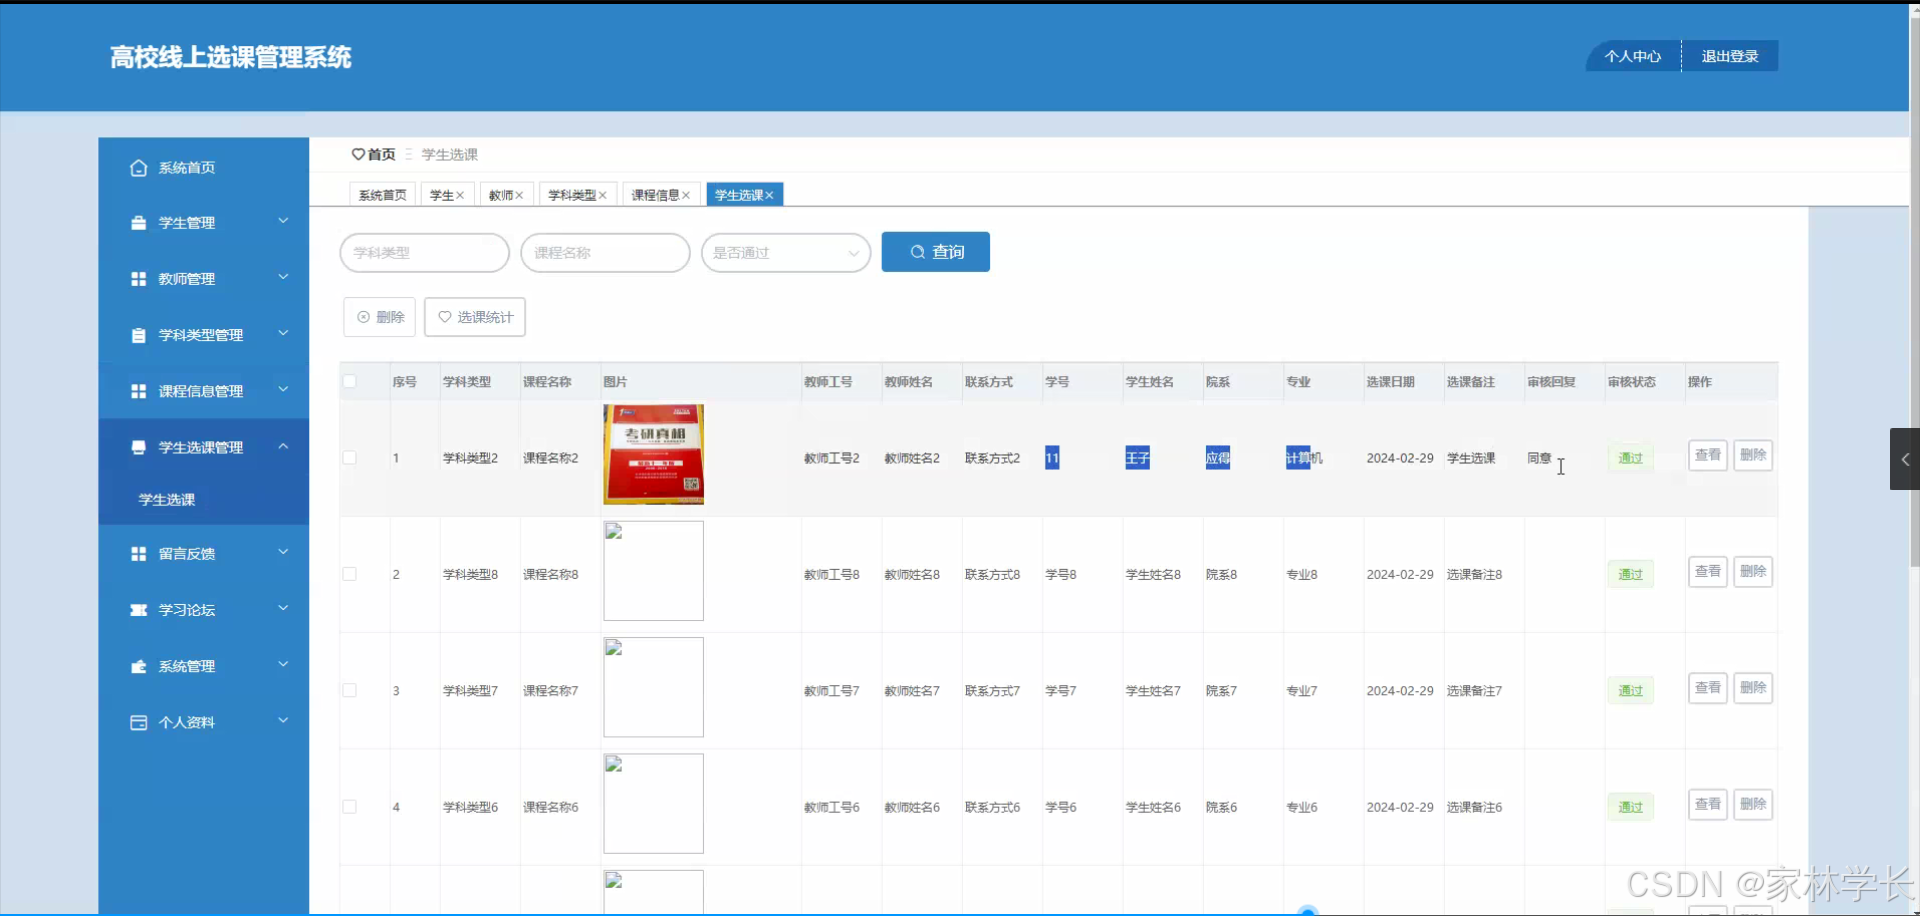Click 查看 for row 2 课程名称8

tap(1708, 571)
